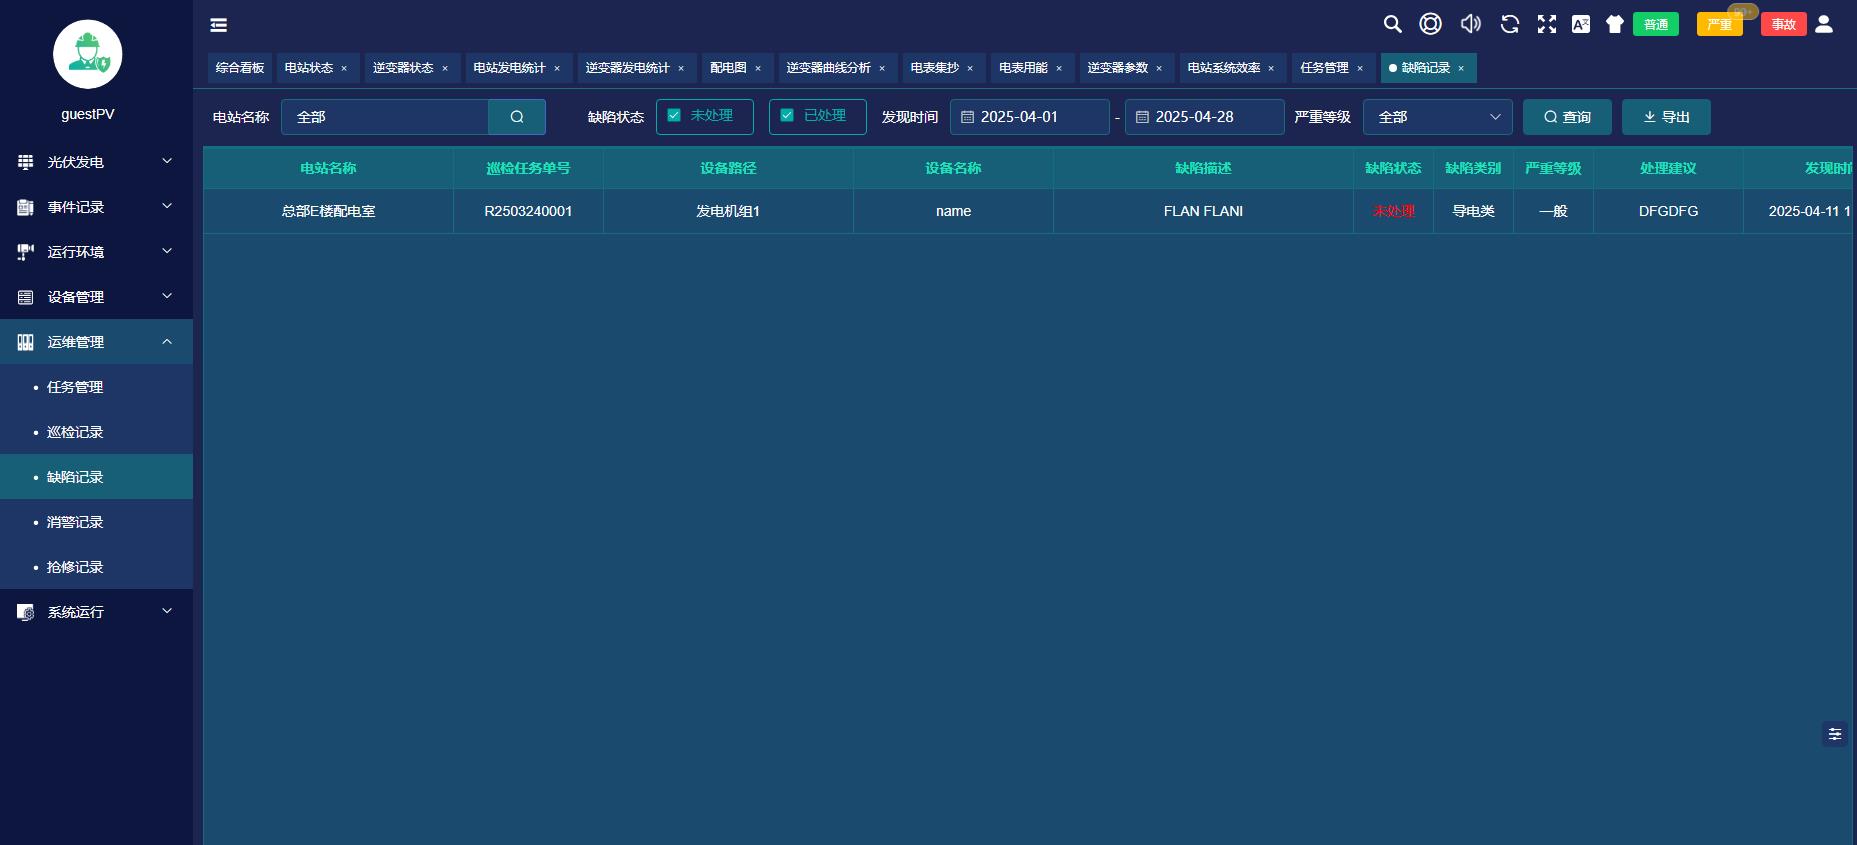Click the start date field 2025-04-01
The image size is (1857, 845).
pos(1029,117)
